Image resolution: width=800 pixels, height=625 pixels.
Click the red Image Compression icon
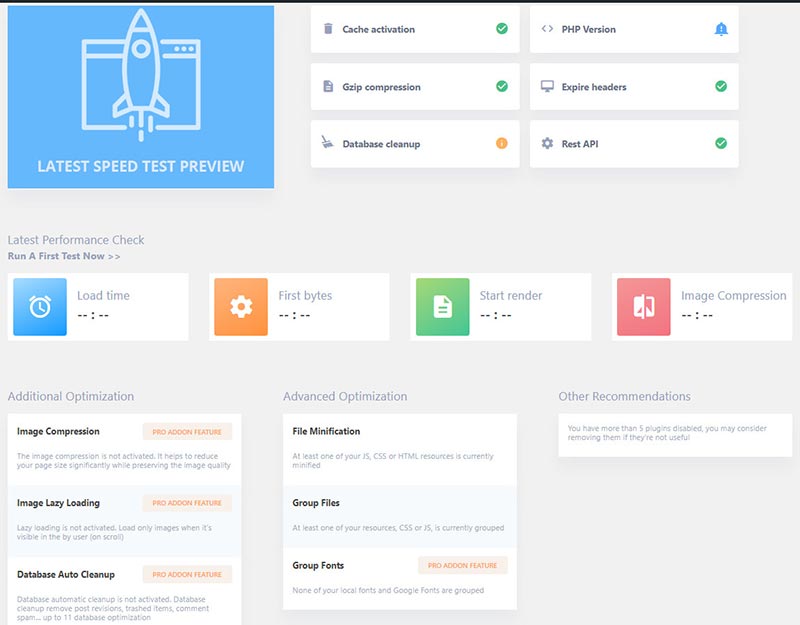(643, 307)
